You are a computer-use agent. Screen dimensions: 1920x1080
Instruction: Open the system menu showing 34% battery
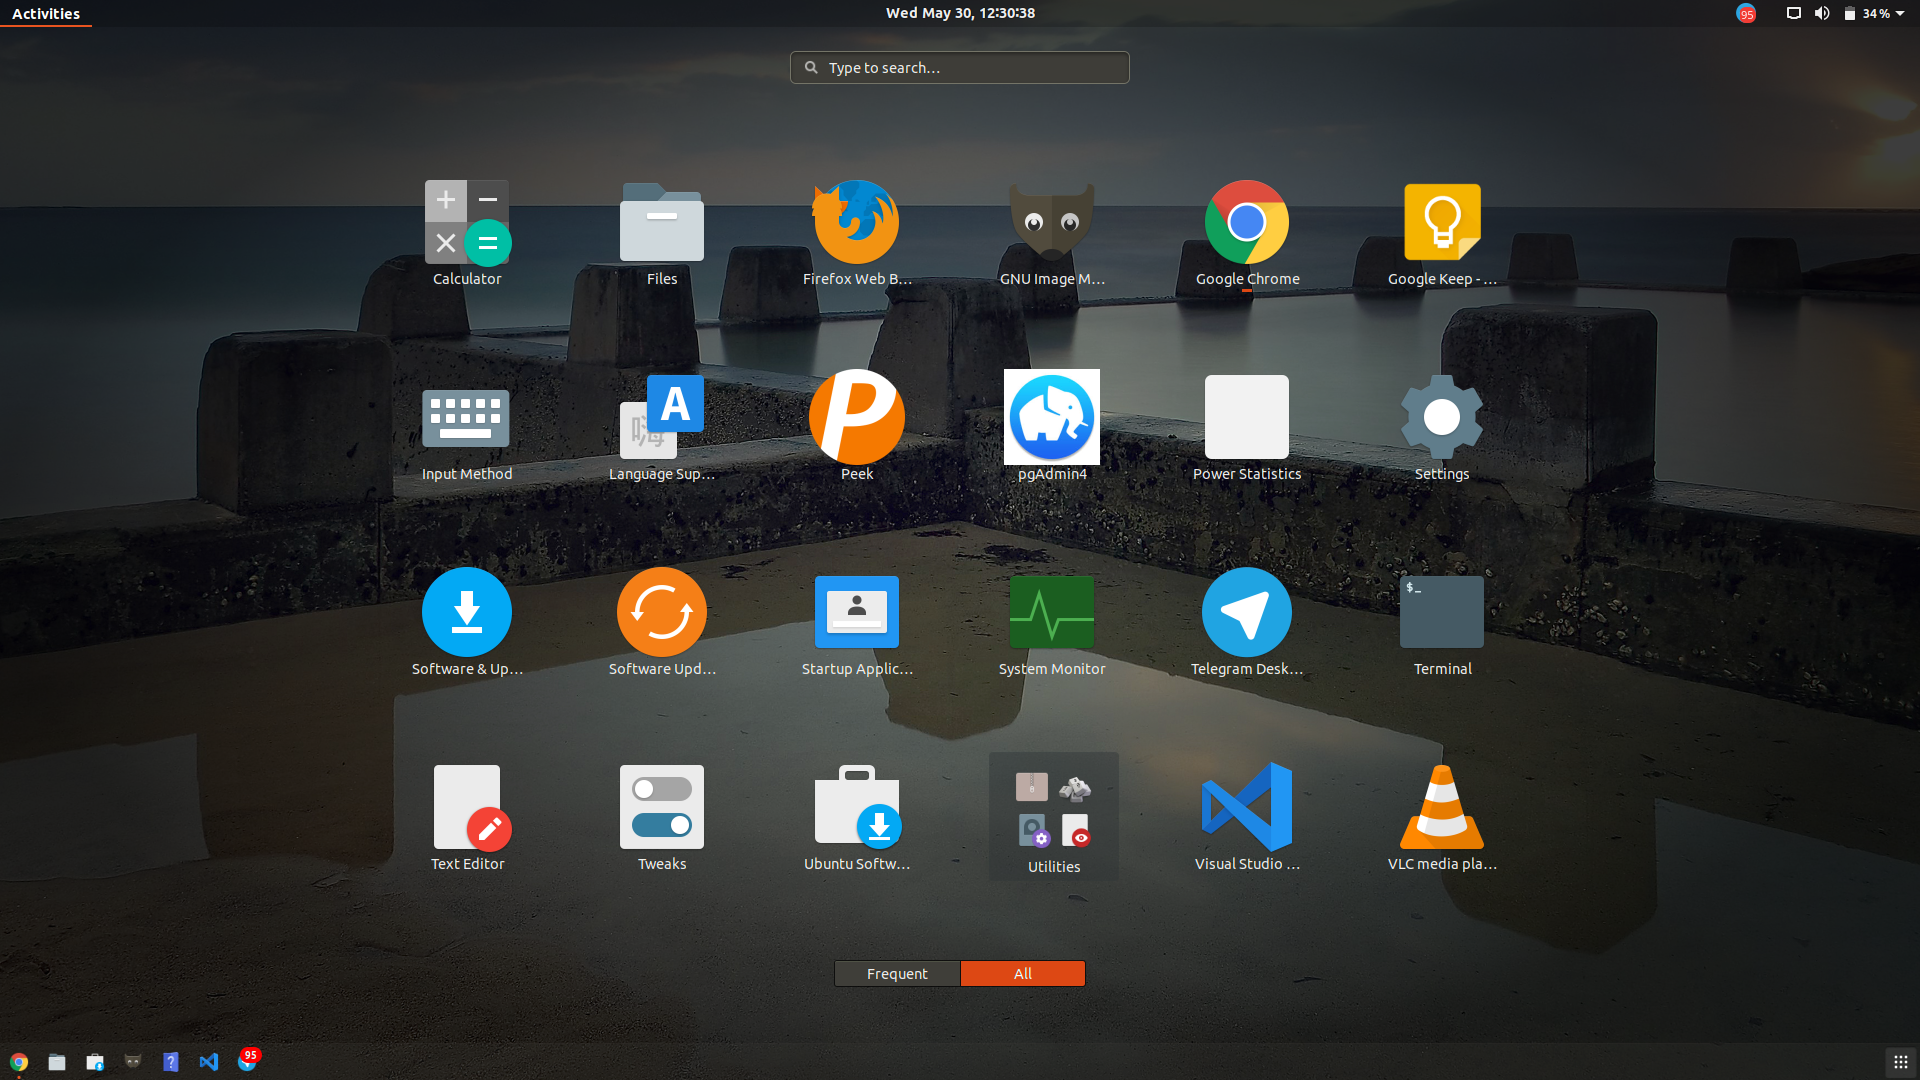pyautogui.click(x=1874, y=13)
